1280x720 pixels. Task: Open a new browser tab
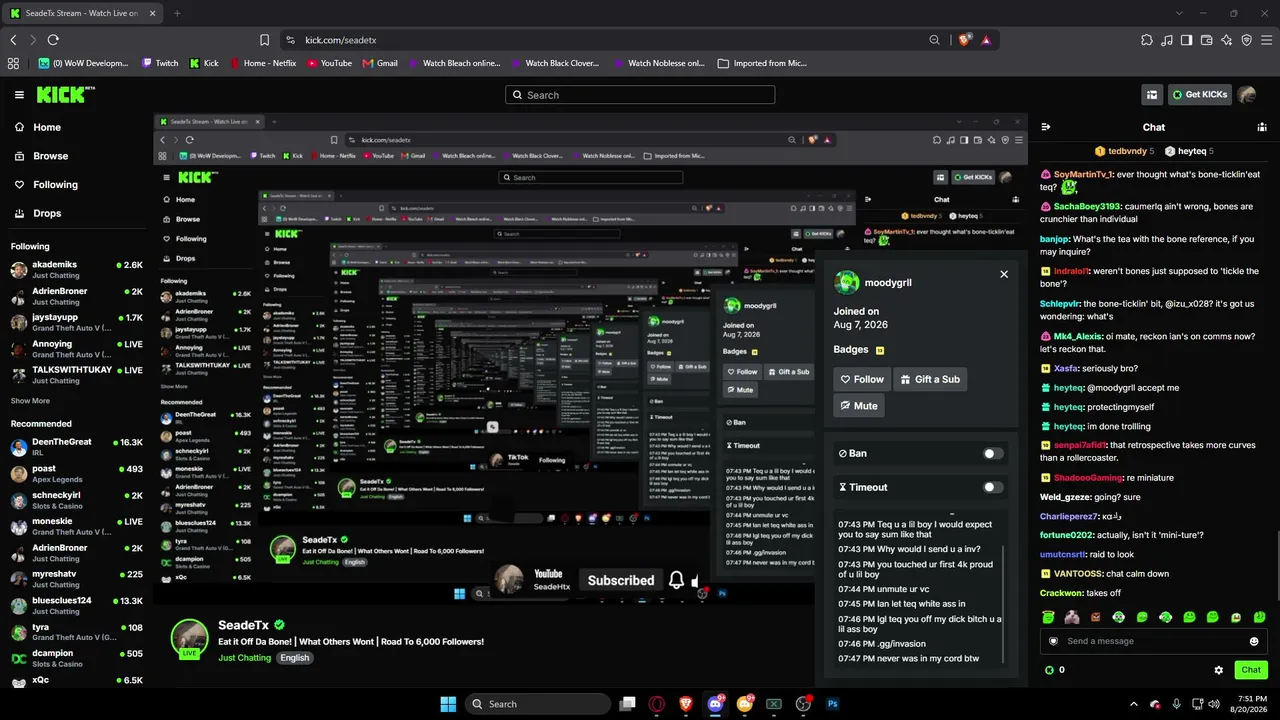pyautogui.click(x=177, y=13)
